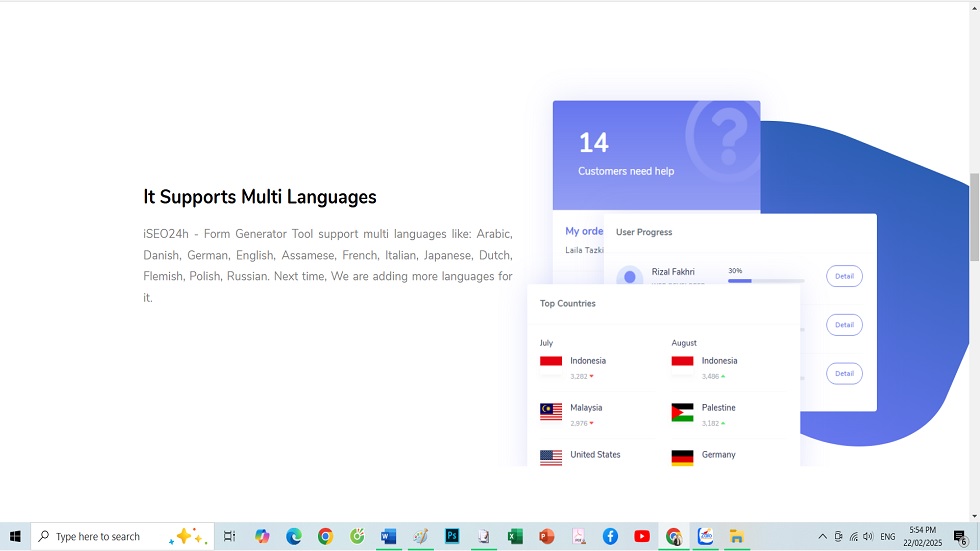
Task: Open Microsoft Word from the taskbar
Action: pos(389,537)
